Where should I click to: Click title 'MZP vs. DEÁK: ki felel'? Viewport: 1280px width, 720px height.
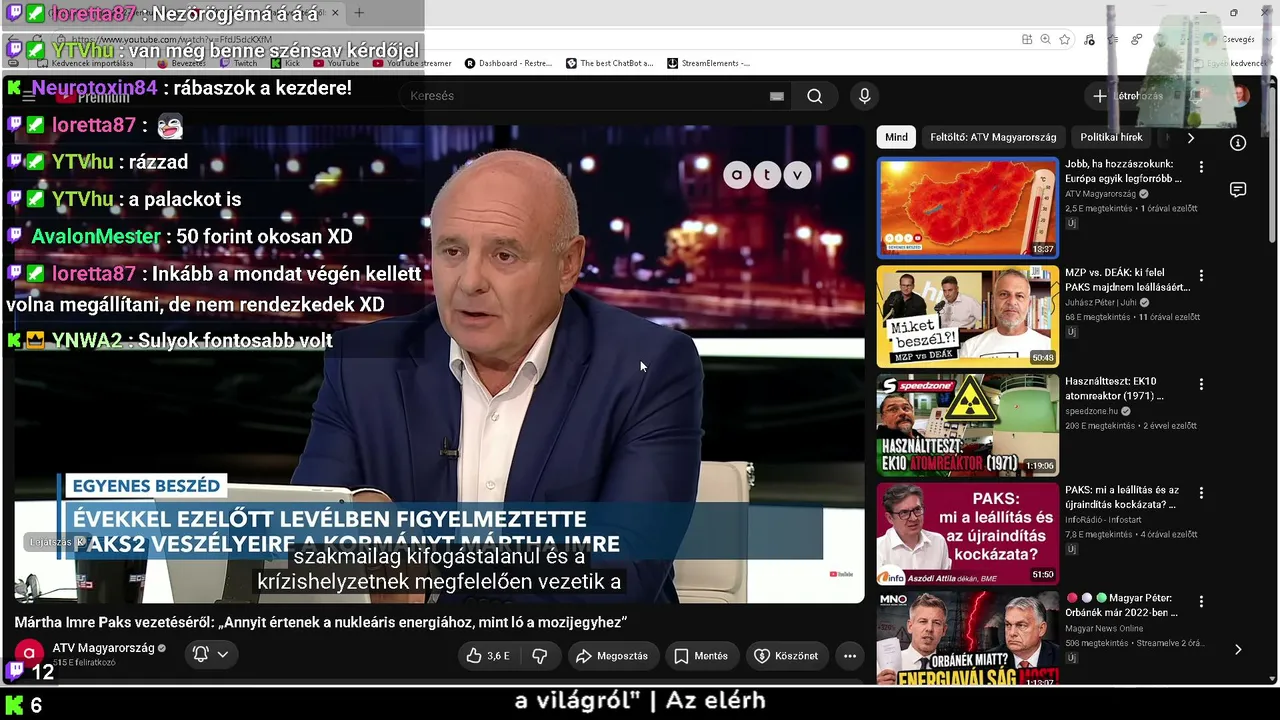1127,279
